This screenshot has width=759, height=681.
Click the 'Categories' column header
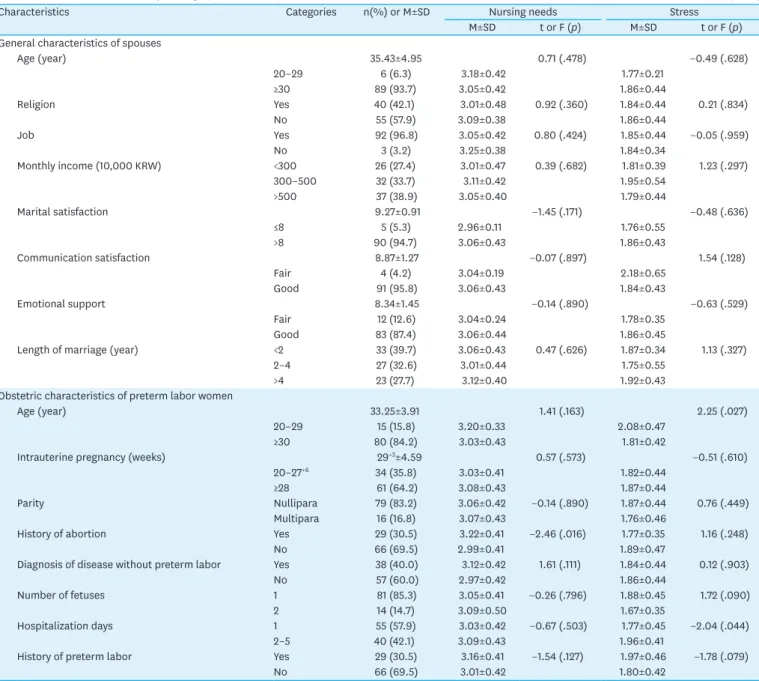pos(311,12)
